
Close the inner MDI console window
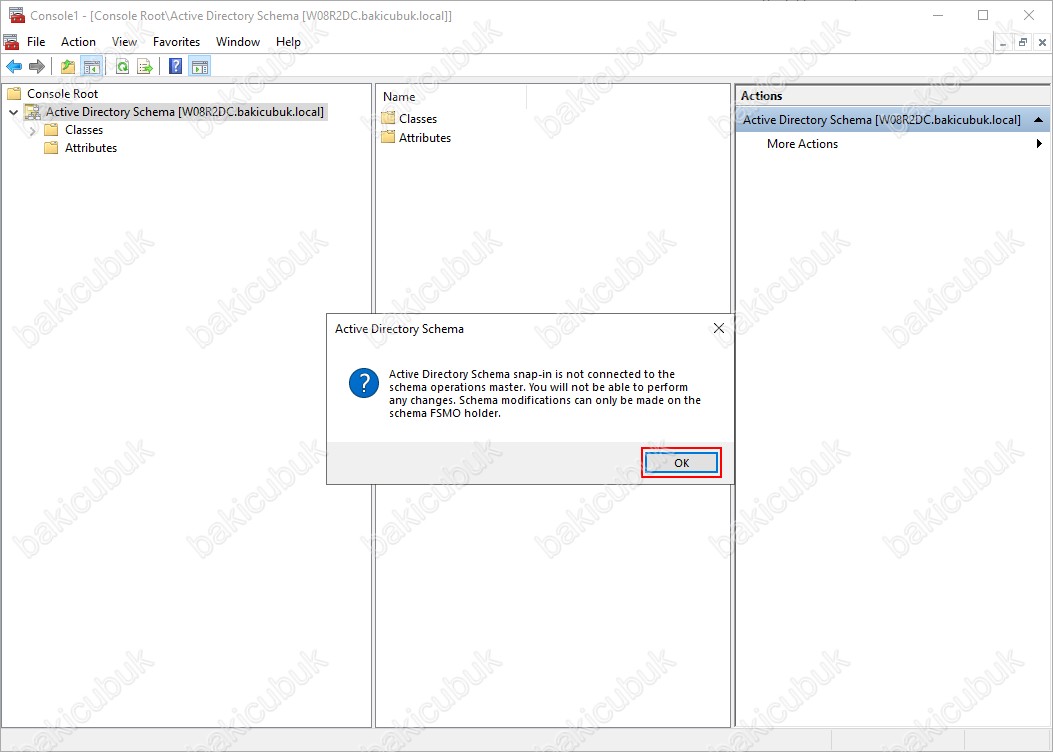click(1042, 42)
